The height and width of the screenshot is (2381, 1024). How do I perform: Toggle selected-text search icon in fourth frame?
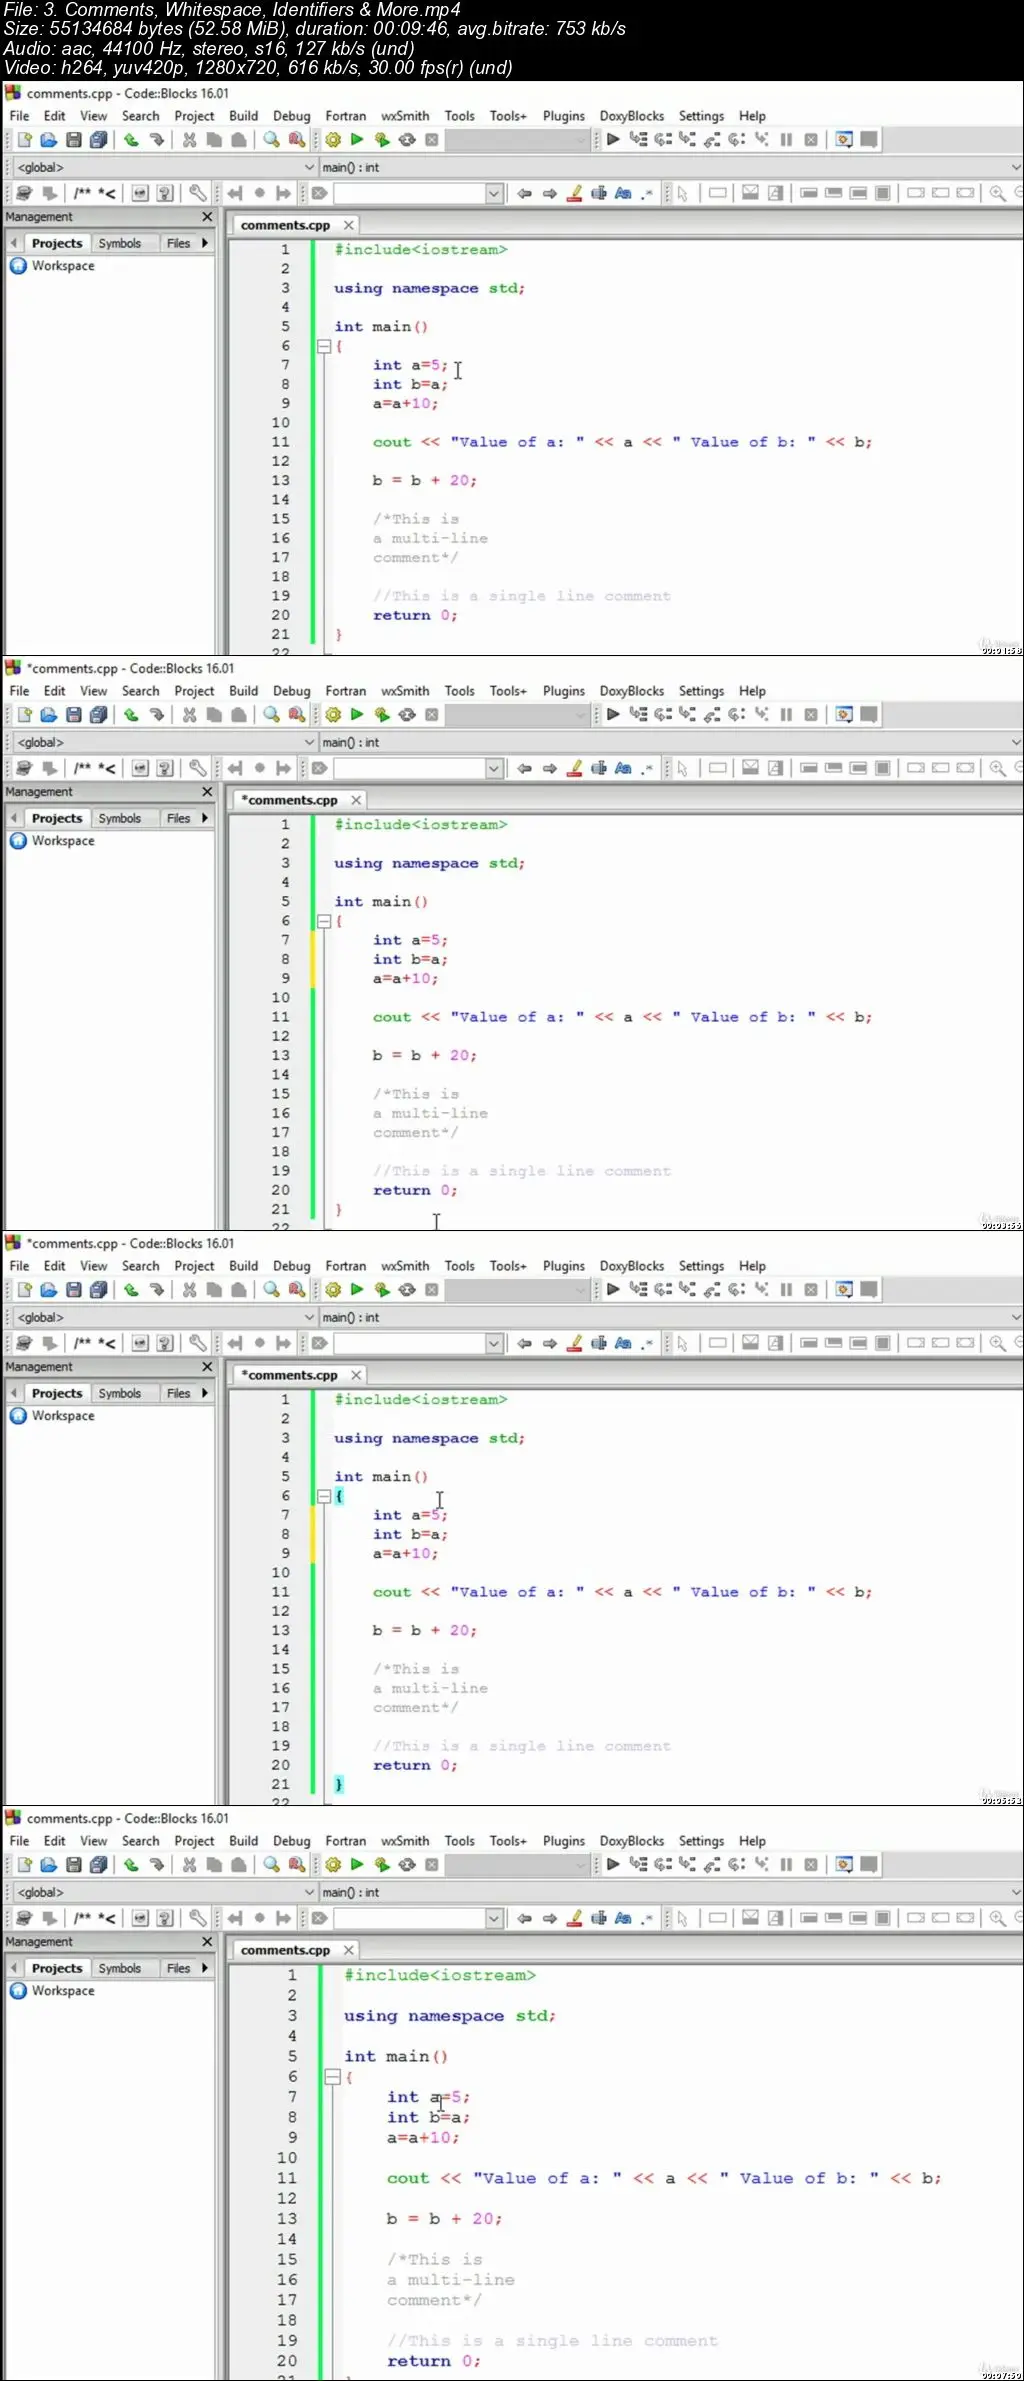598,1918
